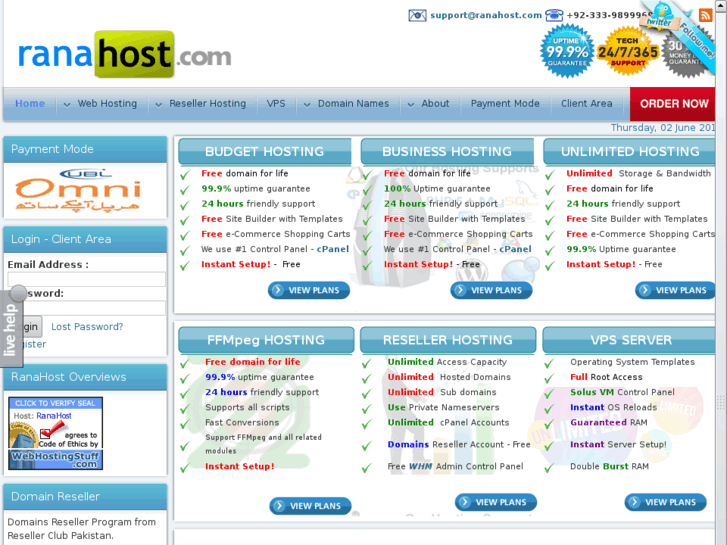The width and height of the screenshot is (727, 545).
Task: Open the VPS menu item
Action: tap(276, 103)
